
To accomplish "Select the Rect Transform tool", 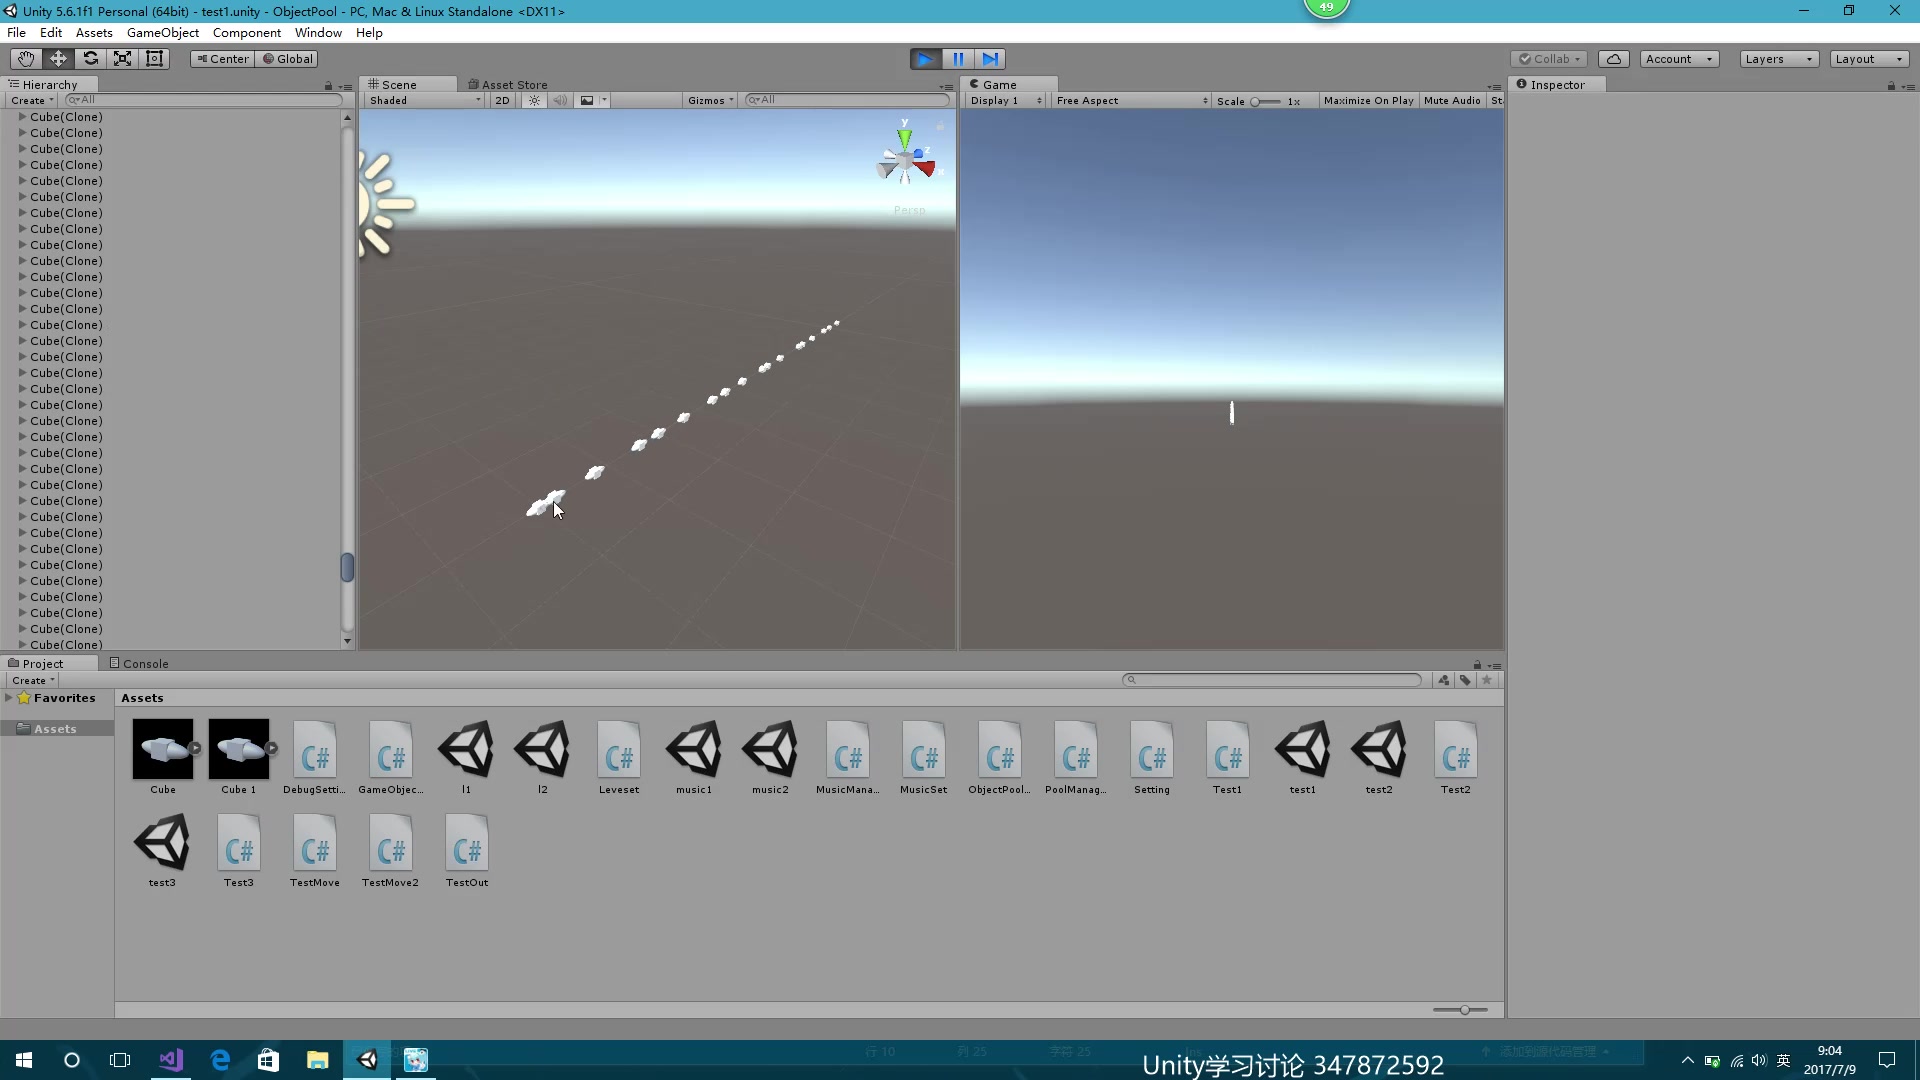I will 154,58.
